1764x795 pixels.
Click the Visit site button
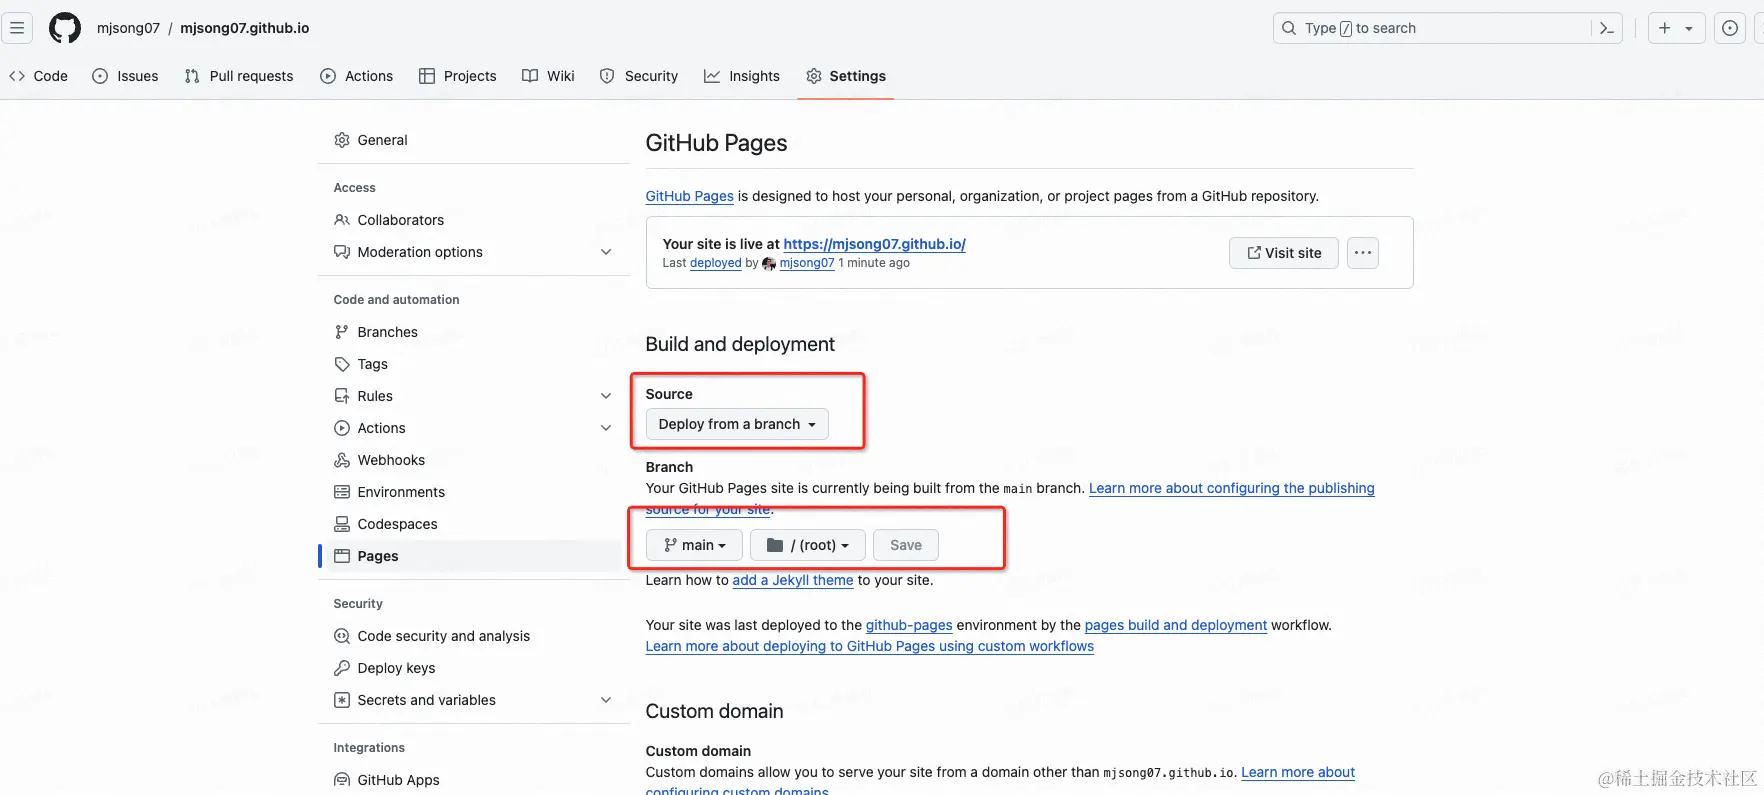coord(1284,253)
